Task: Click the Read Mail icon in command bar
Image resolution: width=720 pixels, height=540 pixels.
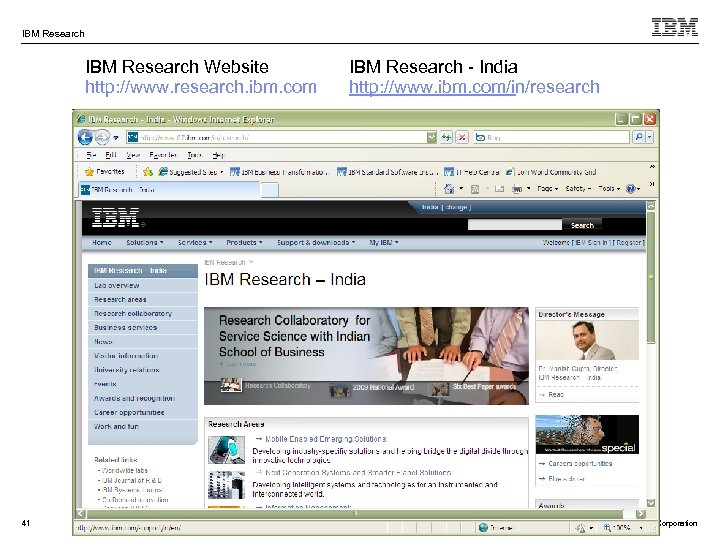Action: [x=500, y=189]
